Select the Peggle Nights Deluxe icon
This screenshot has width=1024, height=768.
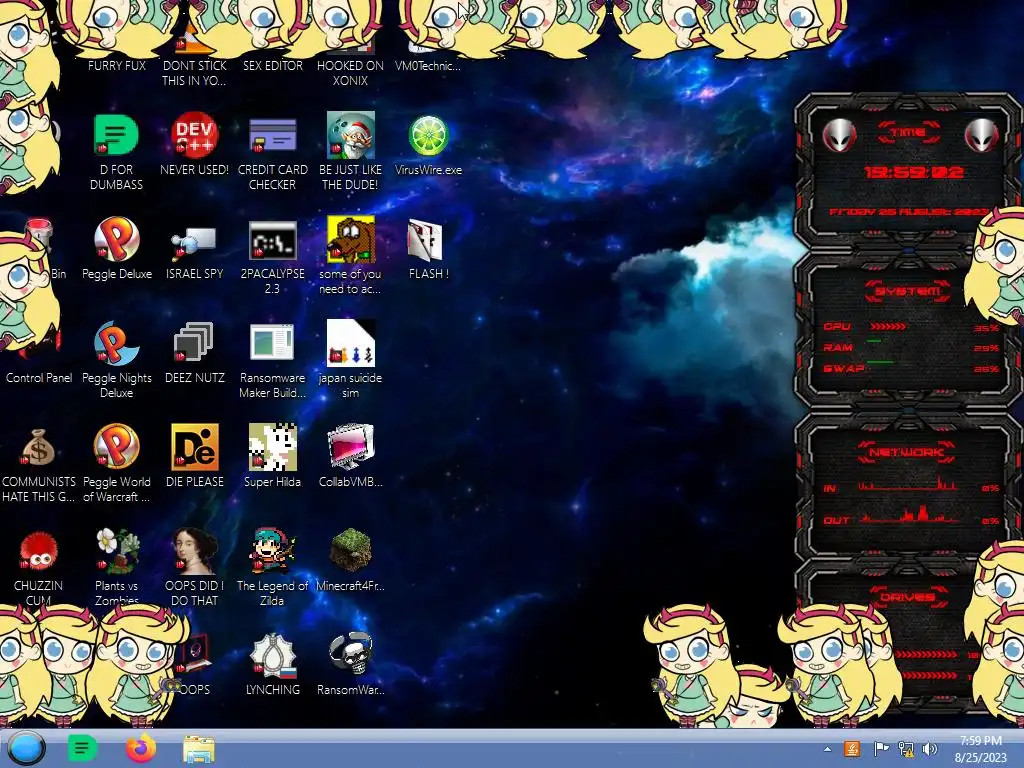pos(116,343)
